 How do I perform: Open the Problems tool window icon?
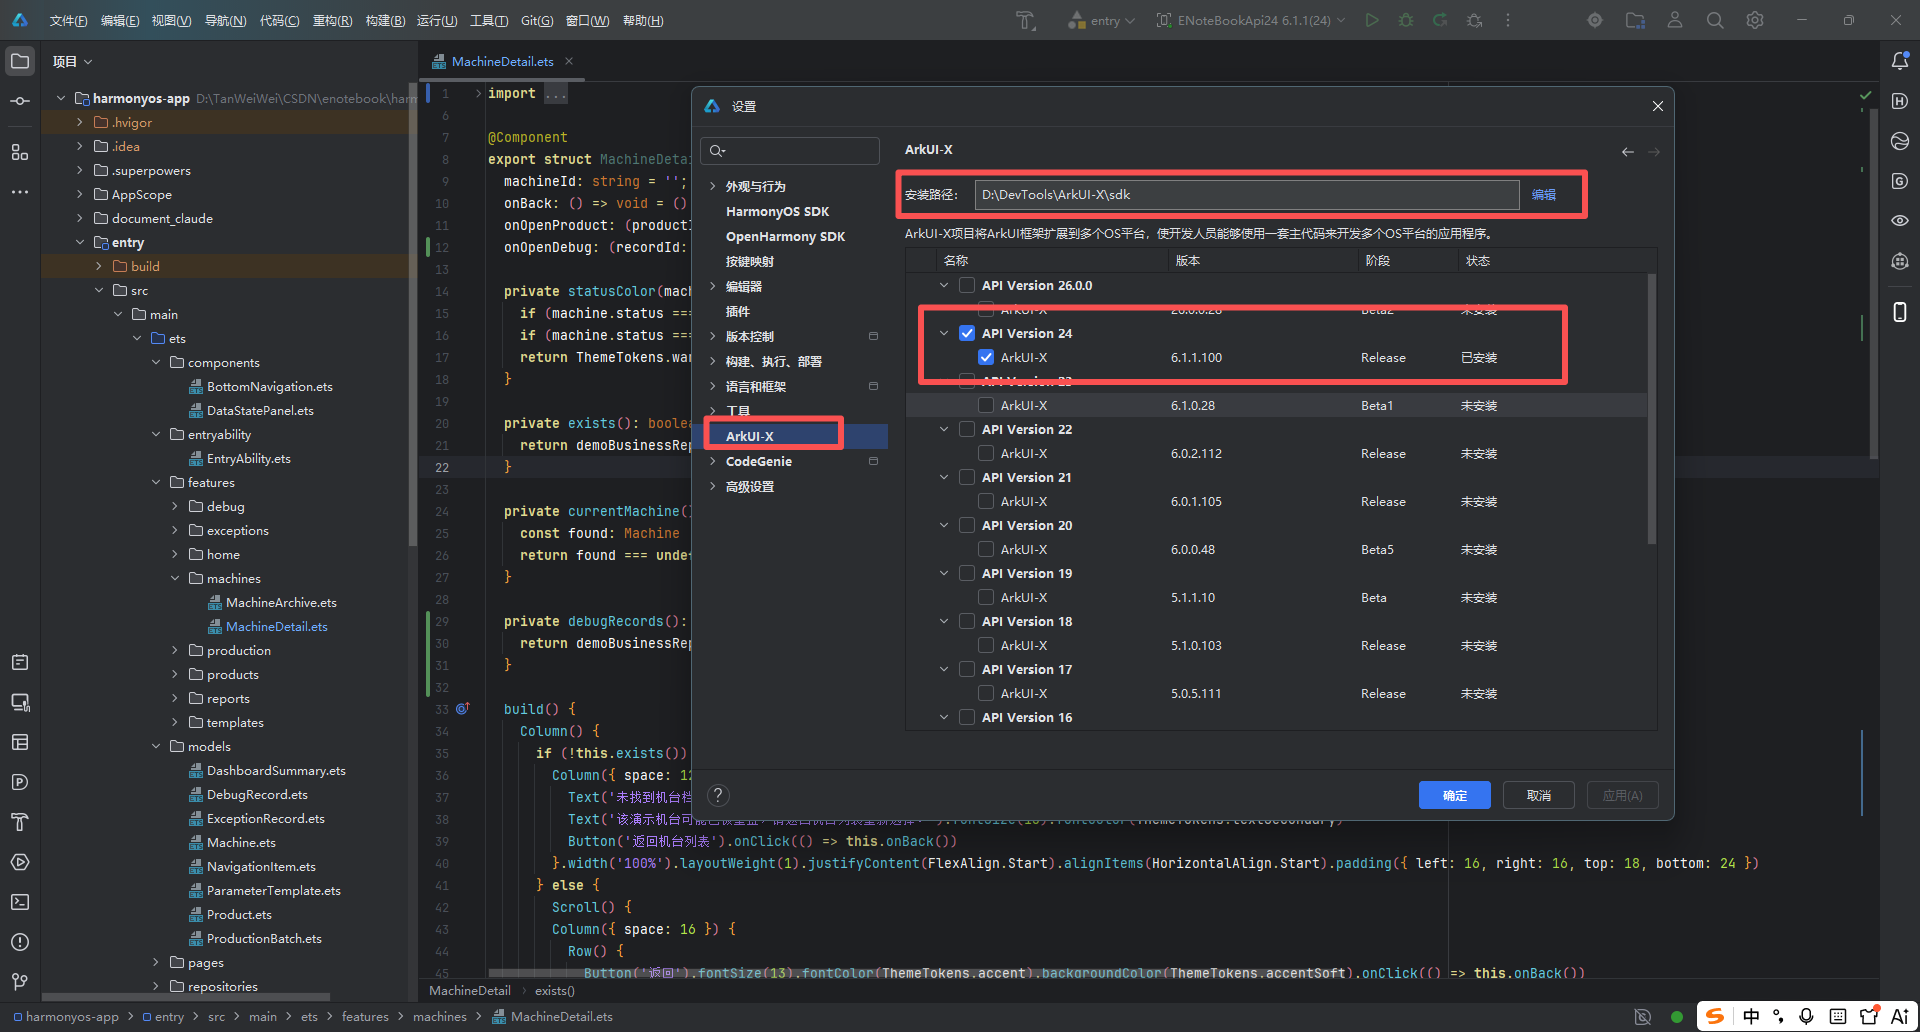click(20, 942)
